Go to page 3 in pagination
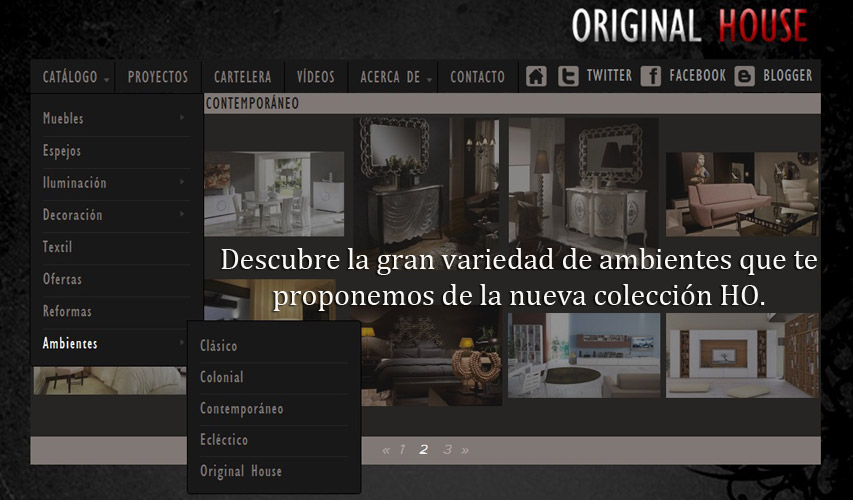Screen dimensions: 853x500 447,449
